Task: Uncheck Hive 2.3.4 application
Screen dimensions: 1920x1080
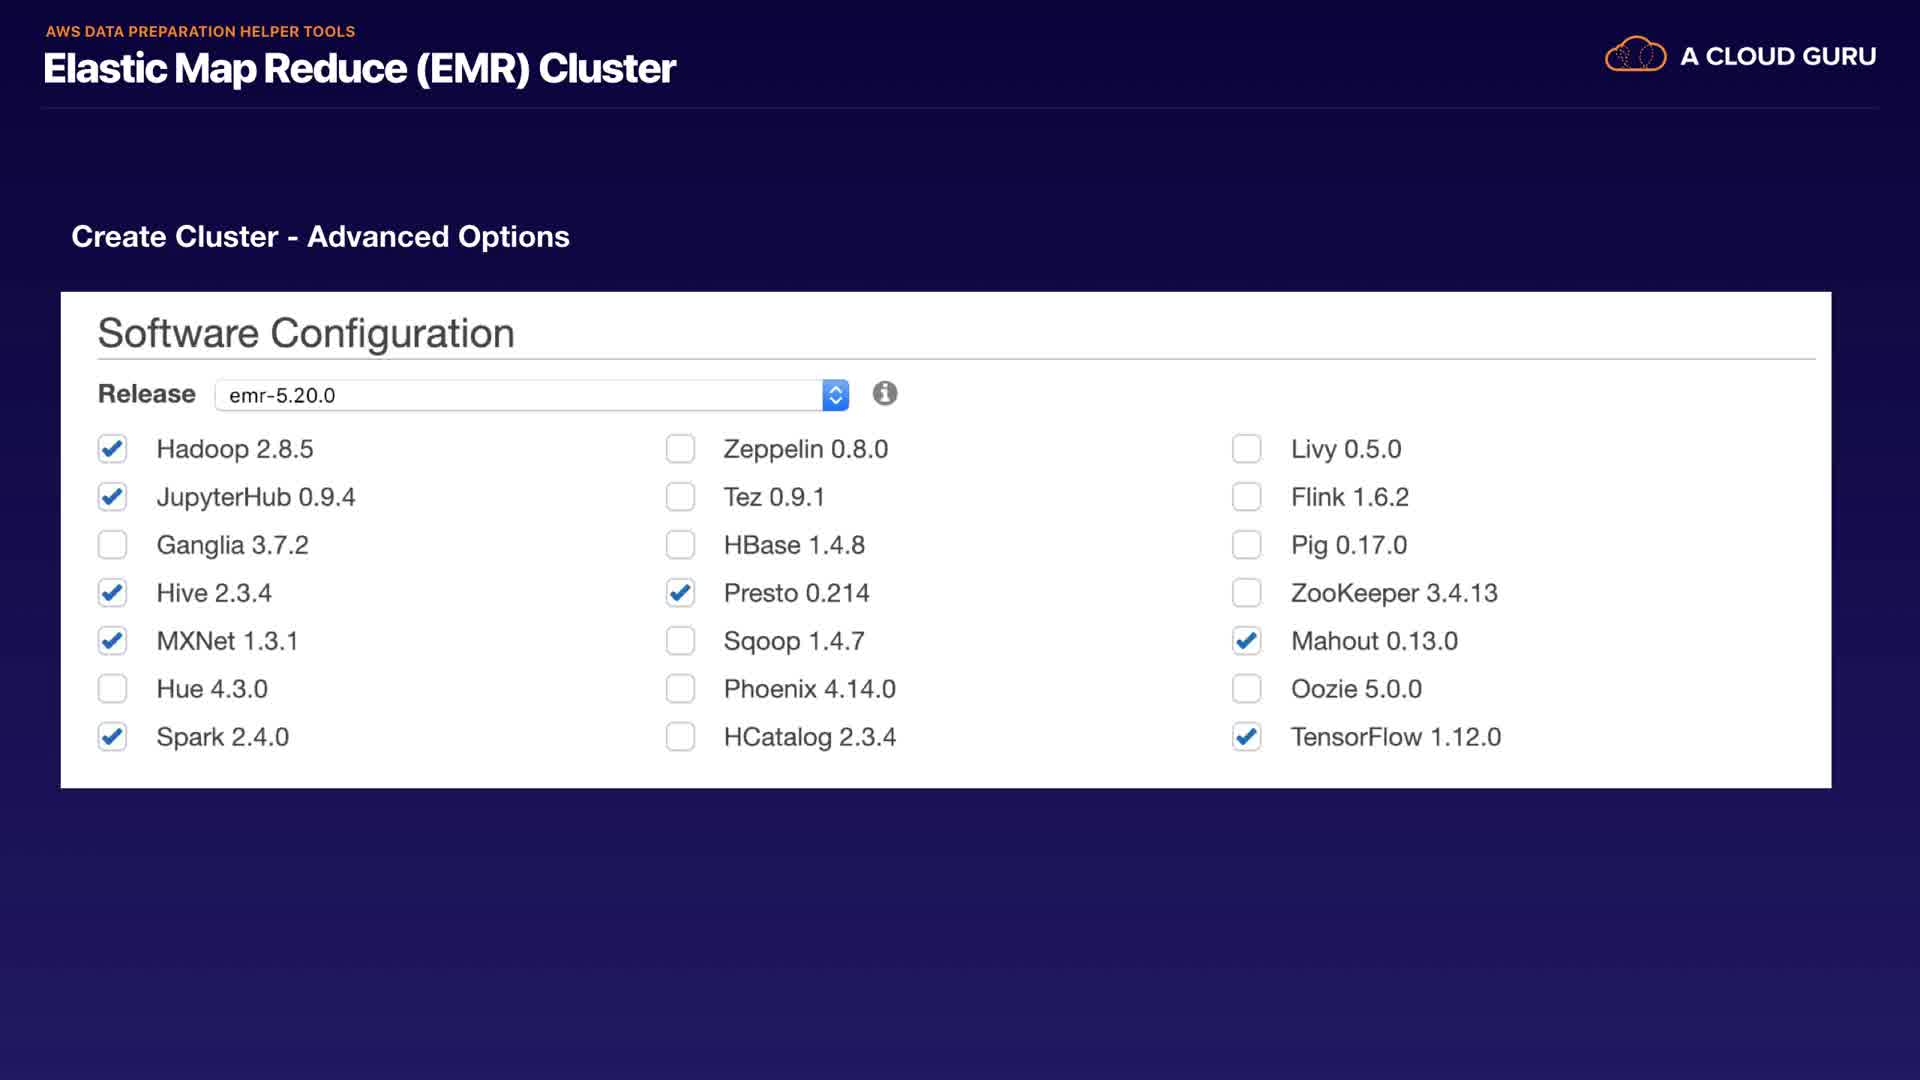Action: (113, 593)
